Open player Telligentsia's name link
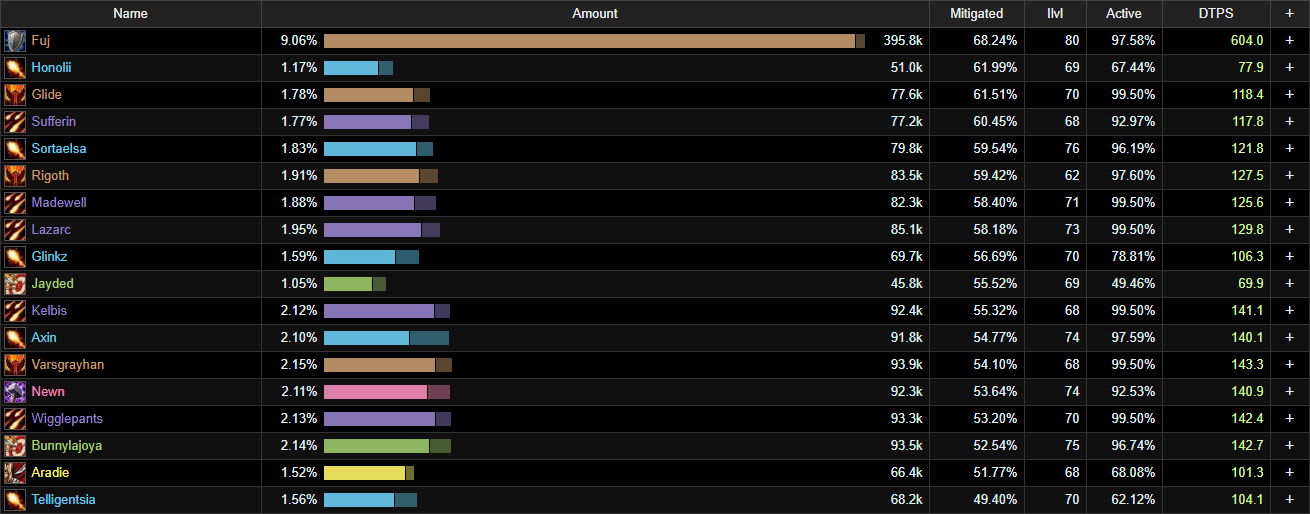 coord(63,500)
